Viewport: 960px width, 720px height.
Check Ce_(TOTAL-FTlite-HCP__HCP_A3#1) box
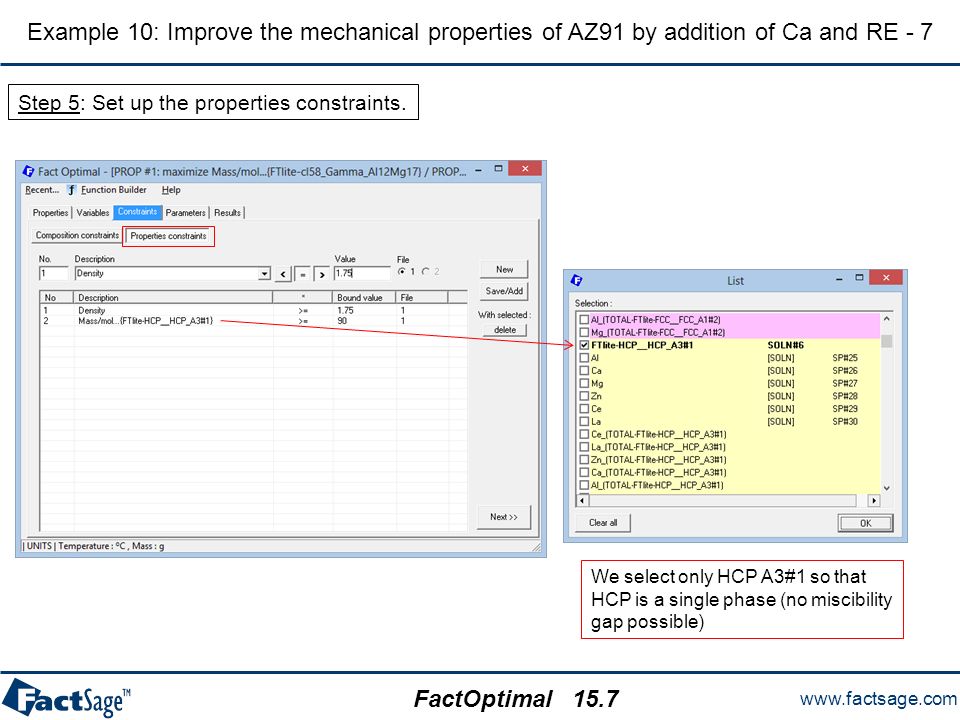tap(584, 434)
